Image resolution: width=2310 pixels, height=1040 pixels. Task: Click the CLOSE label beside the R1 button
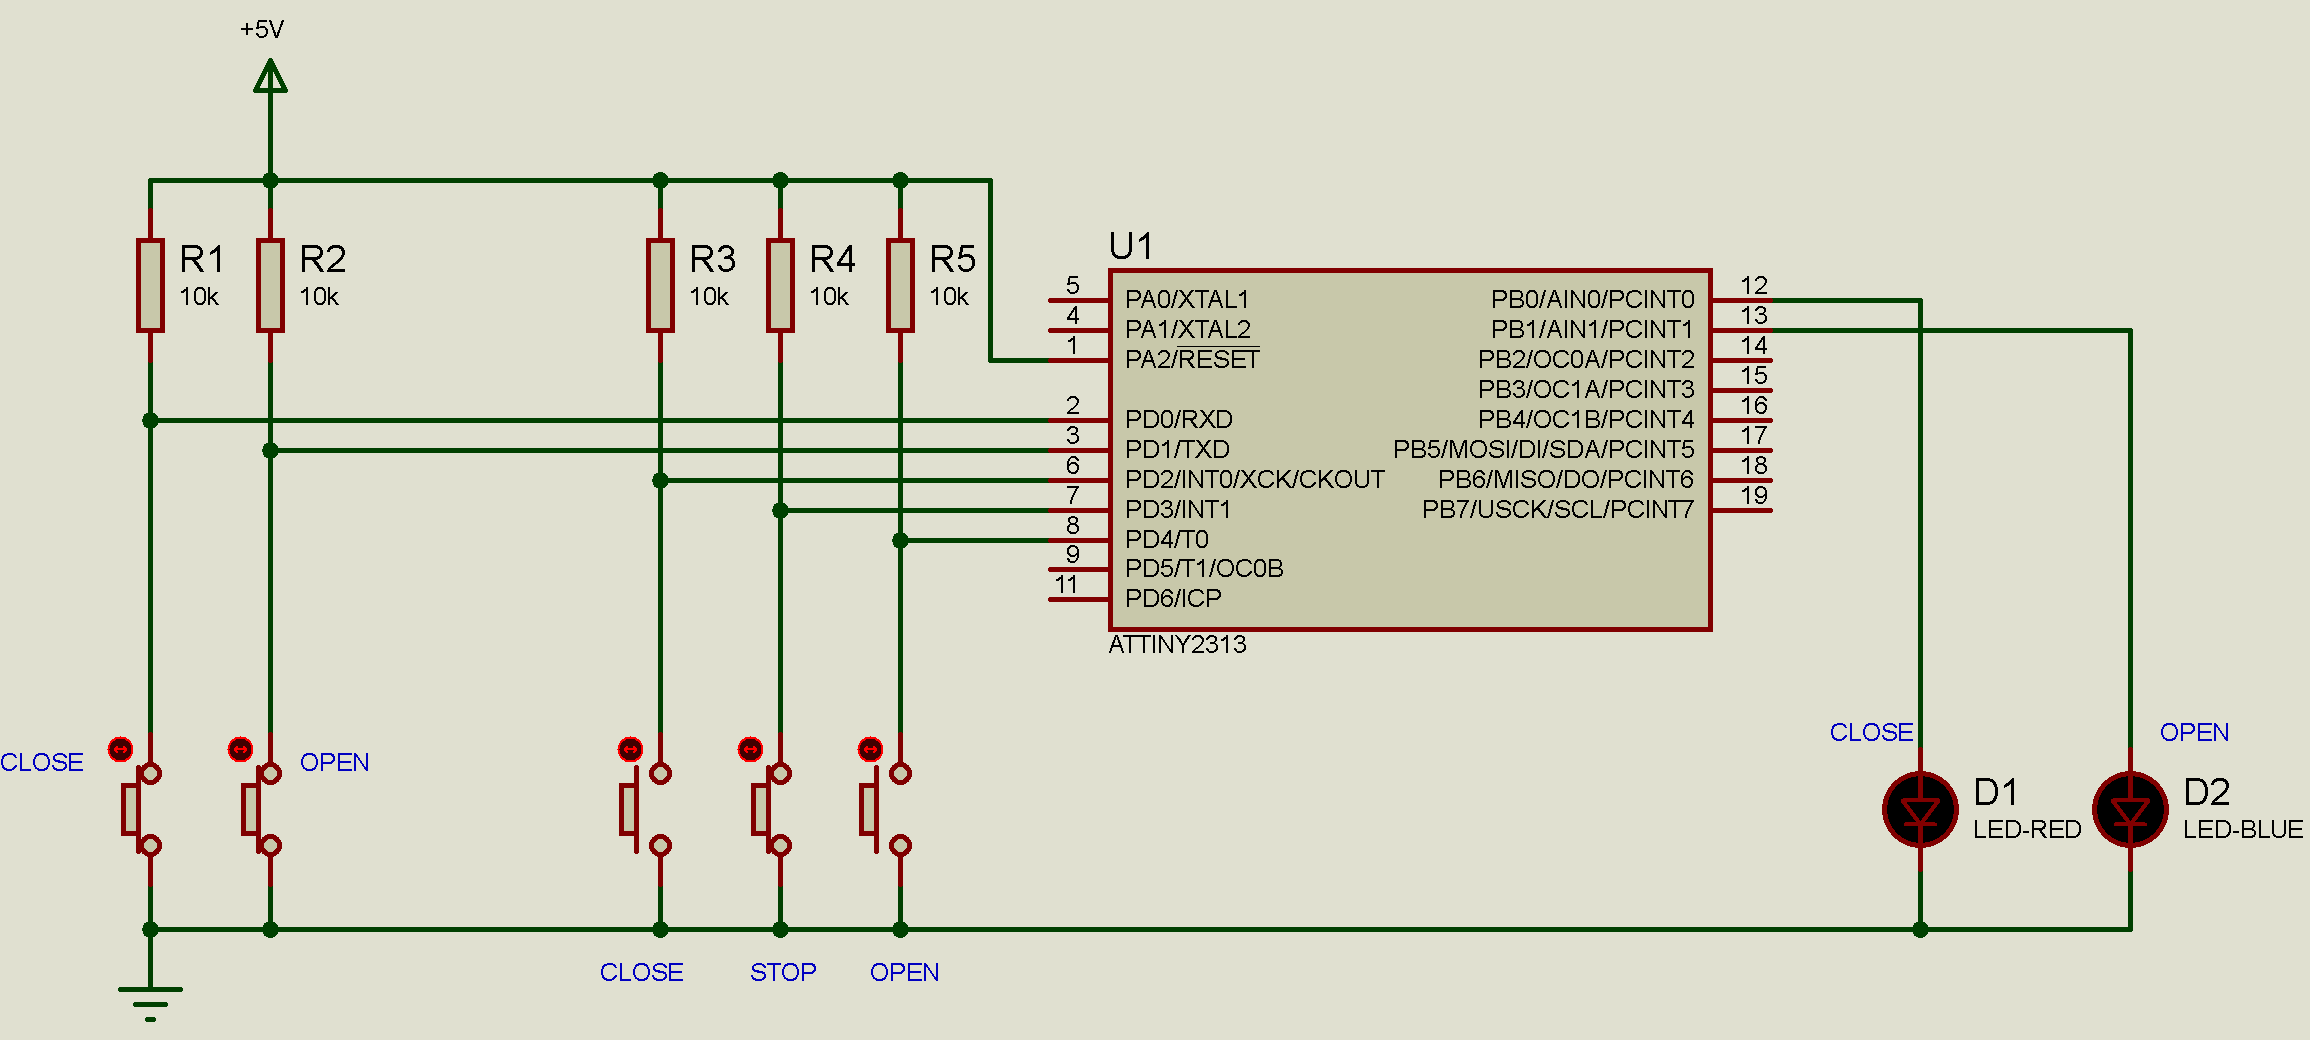click(x=42, y=762)
